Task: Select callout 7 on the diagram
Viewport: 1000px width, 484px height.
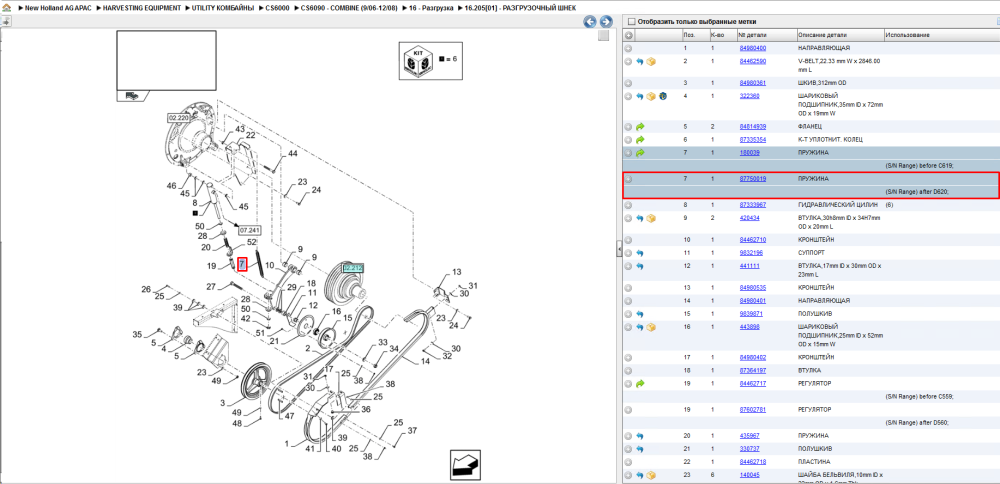Action: [x=242, y=264]
